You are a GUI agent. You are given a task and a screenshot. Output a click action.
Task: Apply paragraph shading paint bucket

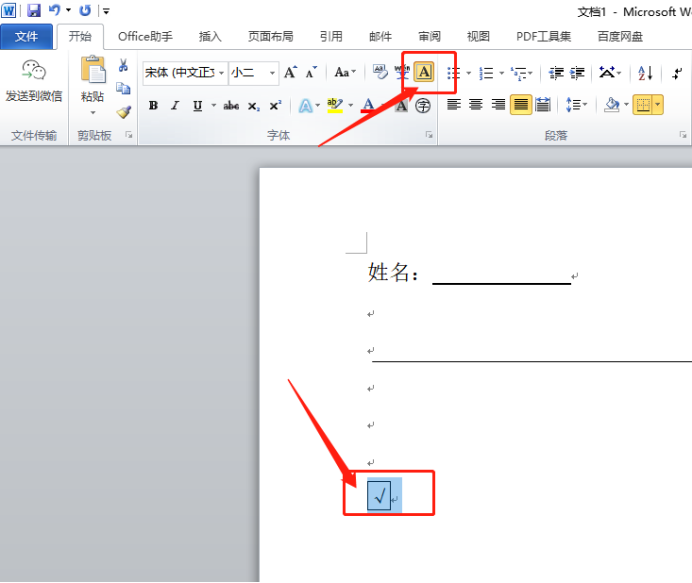(x=612, y=105)
